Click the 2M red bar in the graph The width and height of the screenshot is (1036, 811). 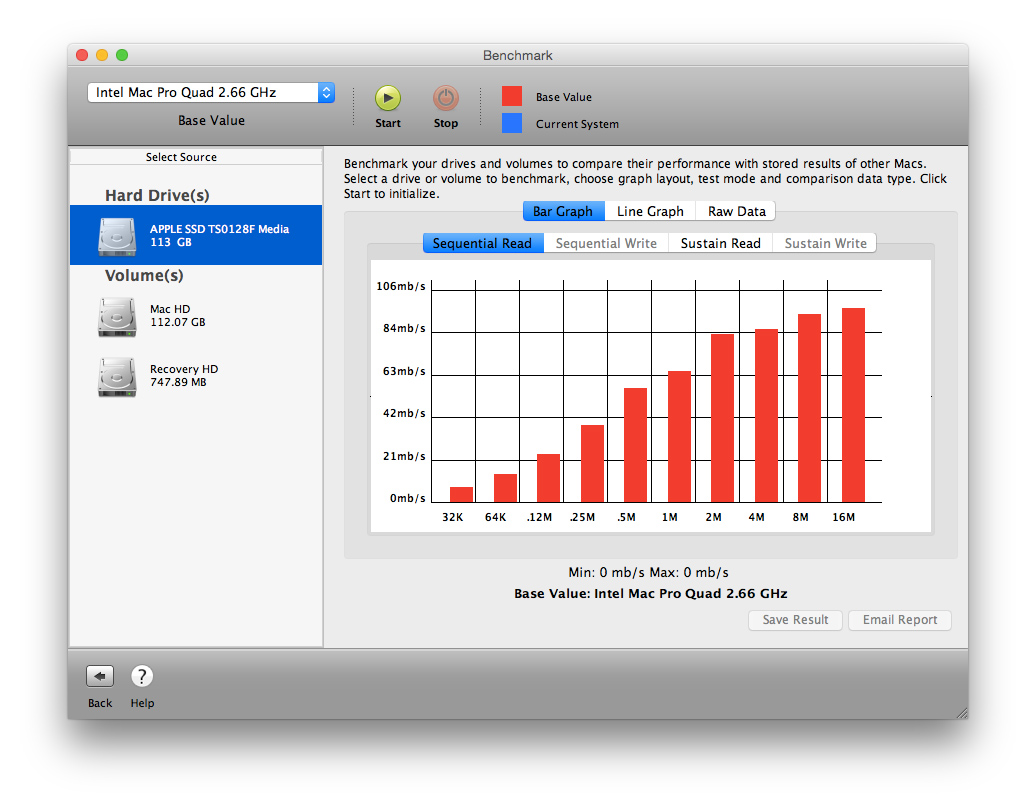point(722,418)
